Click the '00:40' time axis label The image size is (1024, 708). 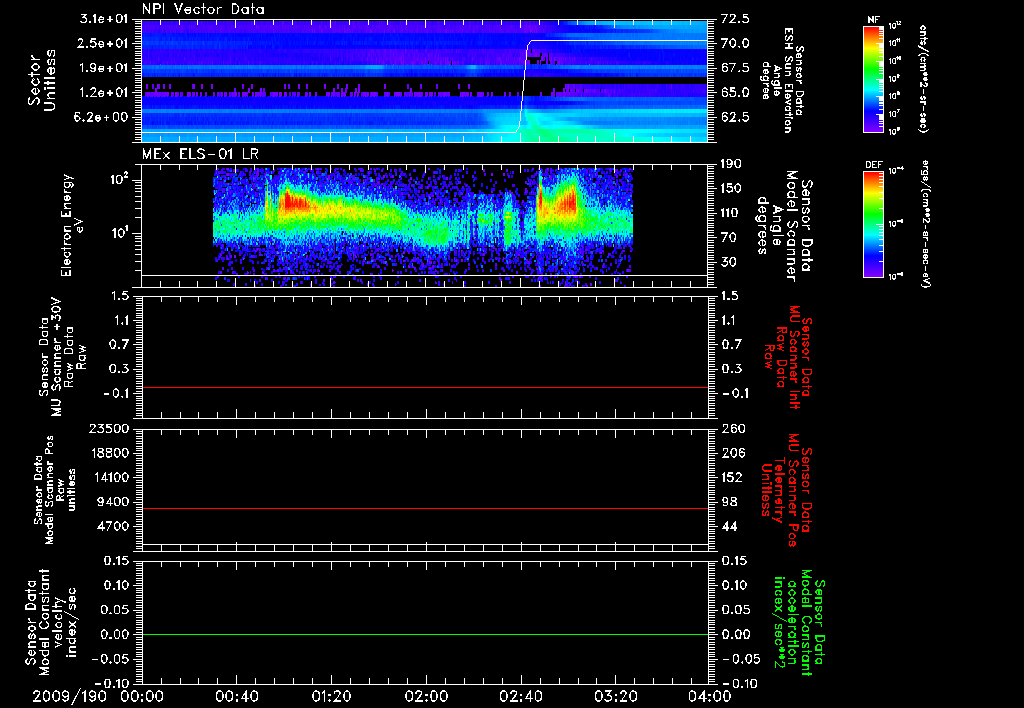click(236, 696)
